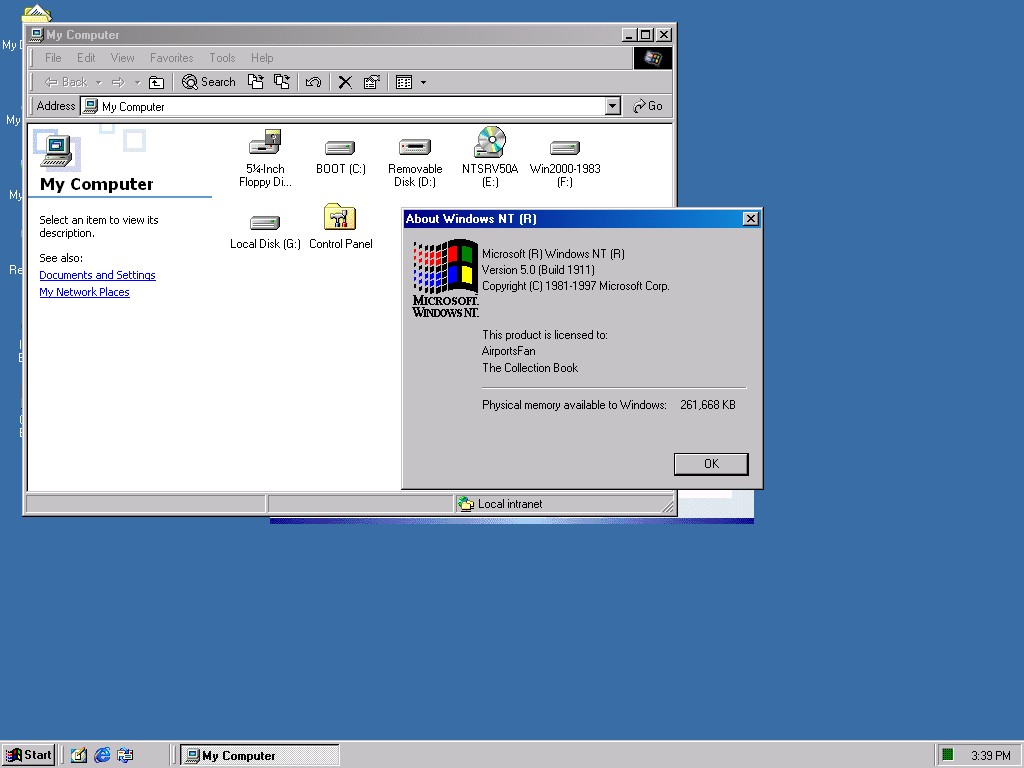Open the Edit menu
This screenshot has width=1024, height=768.
click(x=86, y=58)
